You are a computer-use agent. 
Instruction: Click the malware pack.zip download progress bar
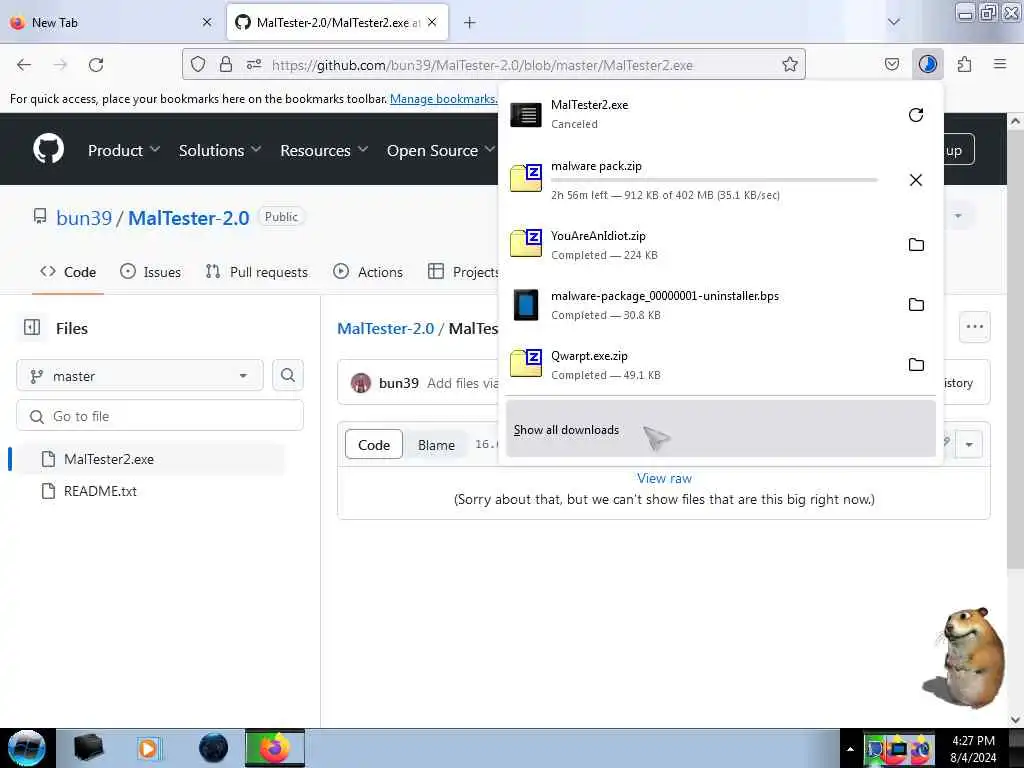coord(714,180)
